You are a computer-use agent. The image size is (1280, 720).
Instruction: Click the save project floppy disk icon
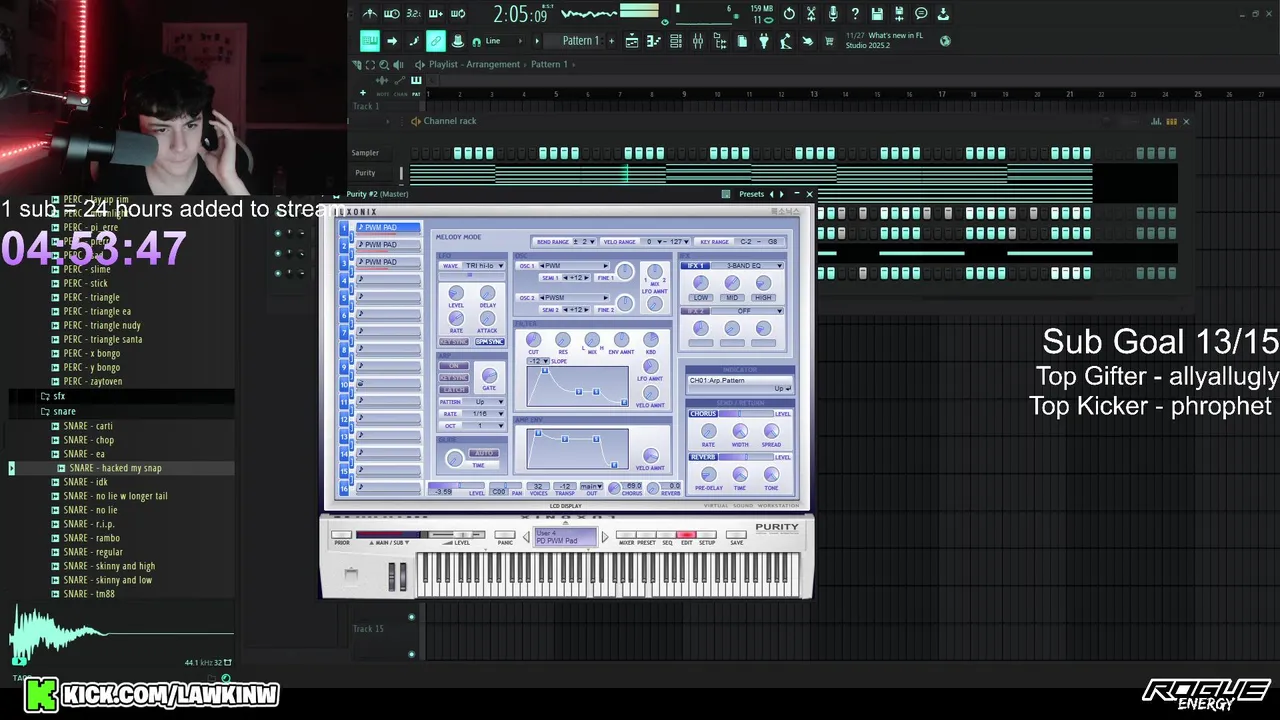point(877,14)
